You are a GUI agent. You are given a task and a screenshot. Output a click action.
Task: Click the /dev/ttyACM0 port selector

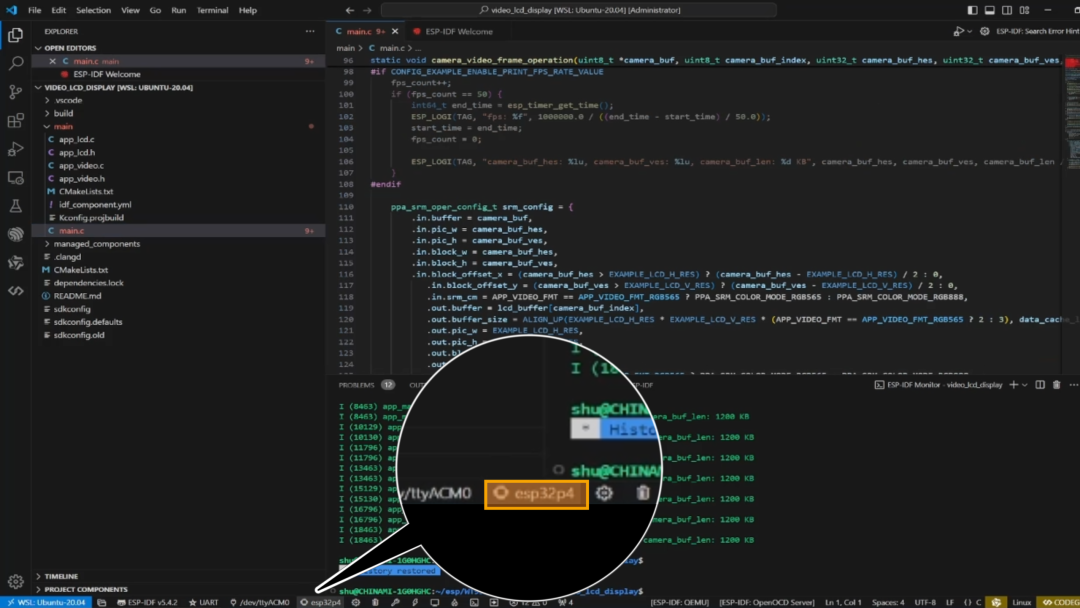tap(260, 602)
